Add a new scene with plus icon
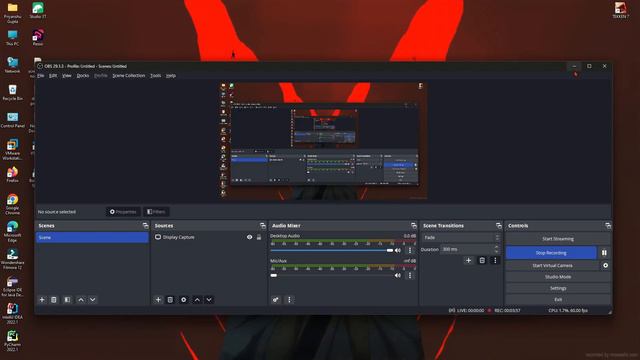Screen dimensions: 640x360 tap(42, 300)
